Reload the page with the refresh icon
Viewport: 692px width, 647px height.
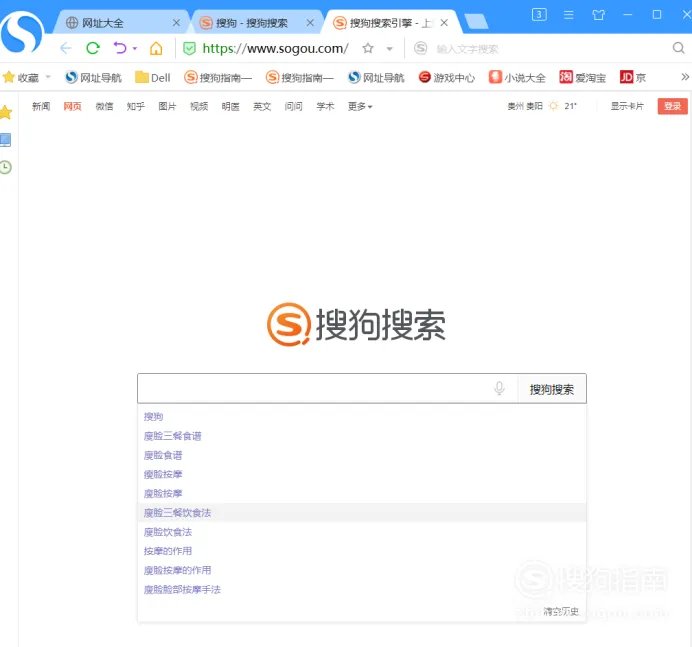pyautogui.click(x=93, y=48)
